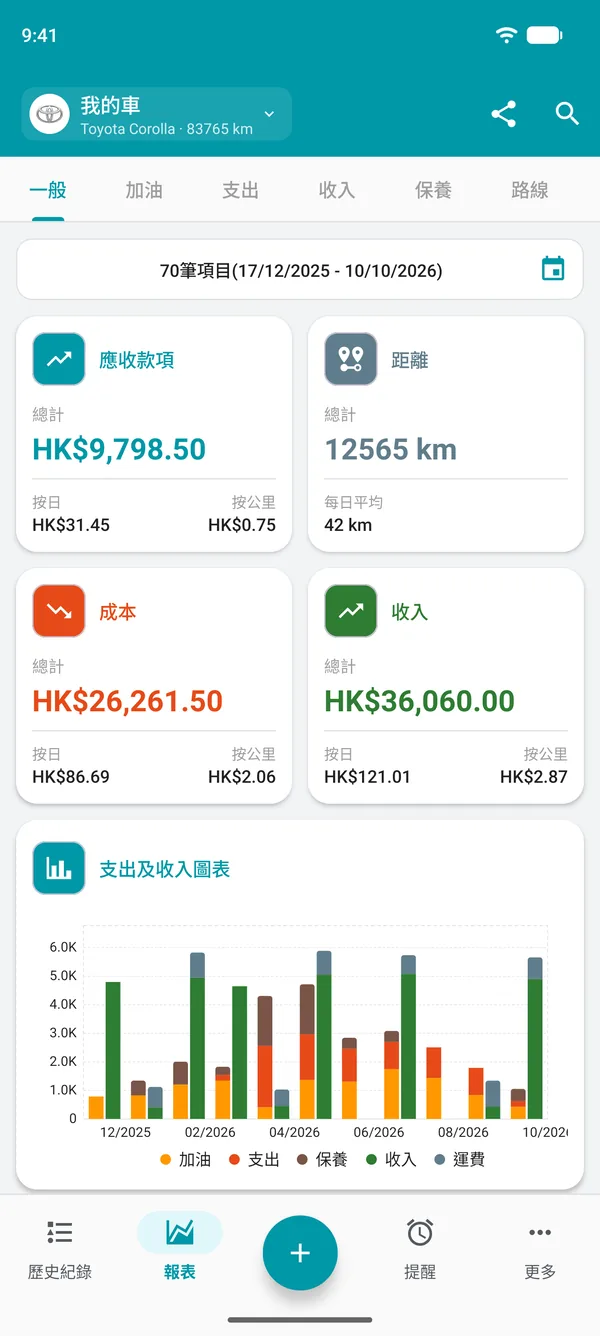Tap the 70筆項目 date range text
Screen dimensions: 600x1336
[x=301, y=270]
